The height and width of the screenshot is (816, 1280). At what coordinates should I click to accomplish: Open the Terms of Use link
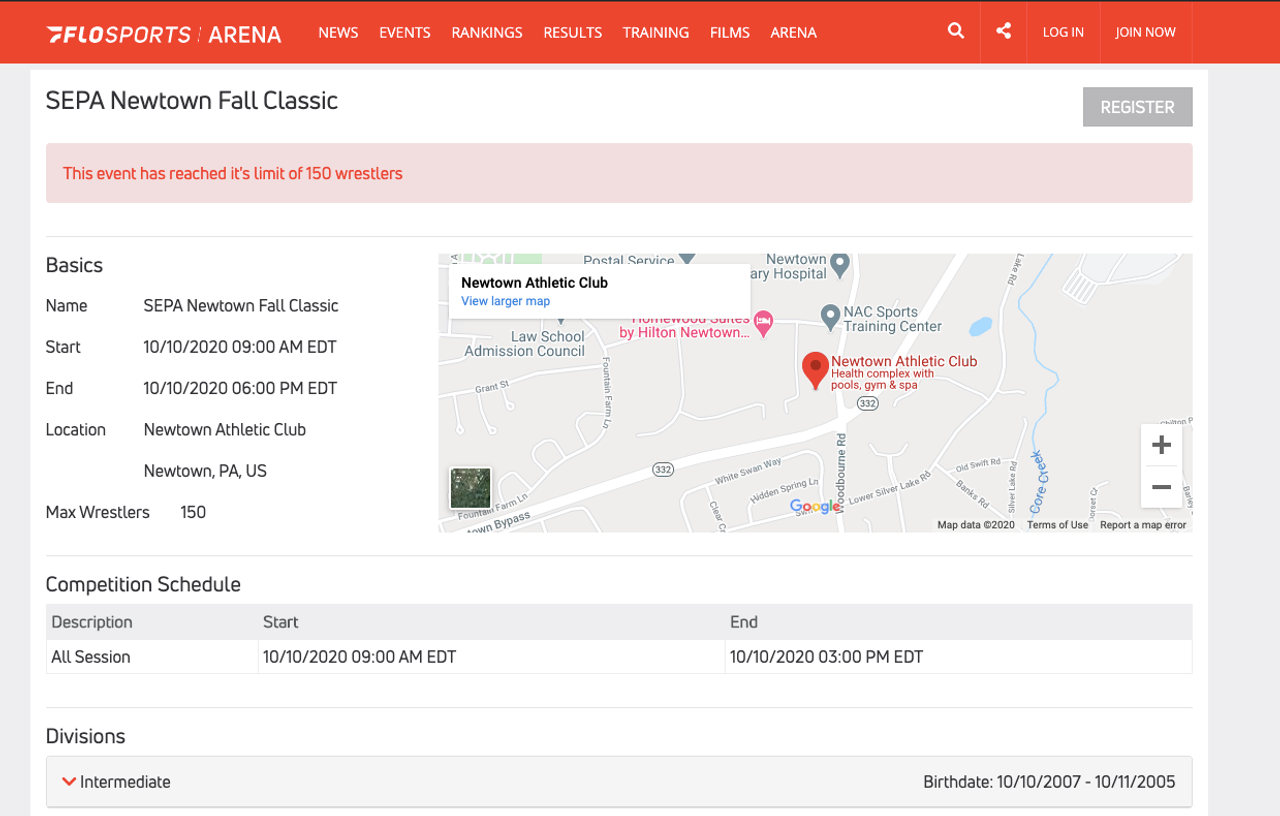click(1057, 523)
